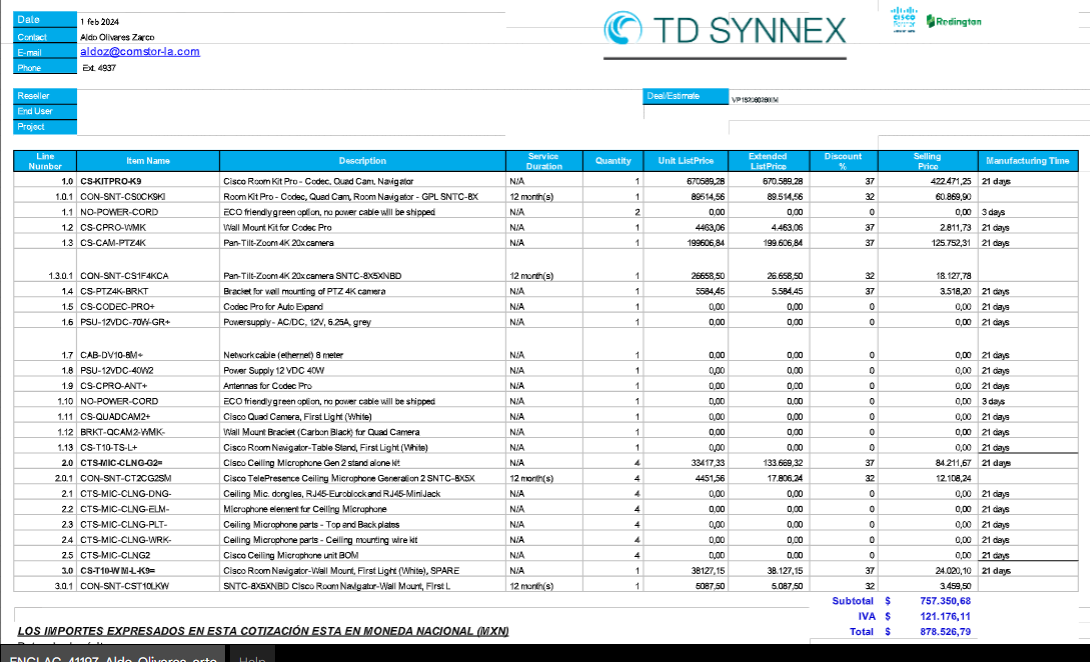Select item name PSU-12VDC-70W-GR+
This screenshot has width=1090, height=662.
click(x=125, y=322)
